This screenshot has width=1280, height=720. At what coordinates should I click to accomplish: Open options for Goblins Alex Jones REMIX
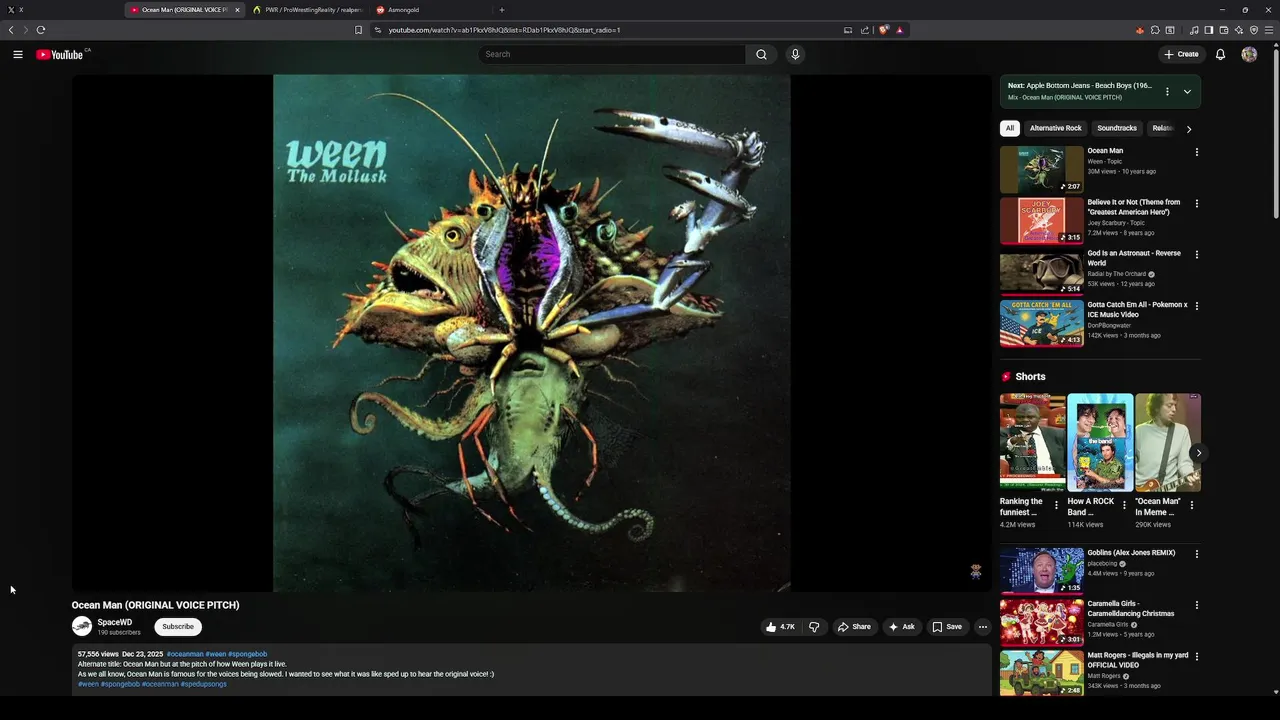click(x=1197, y=553)
